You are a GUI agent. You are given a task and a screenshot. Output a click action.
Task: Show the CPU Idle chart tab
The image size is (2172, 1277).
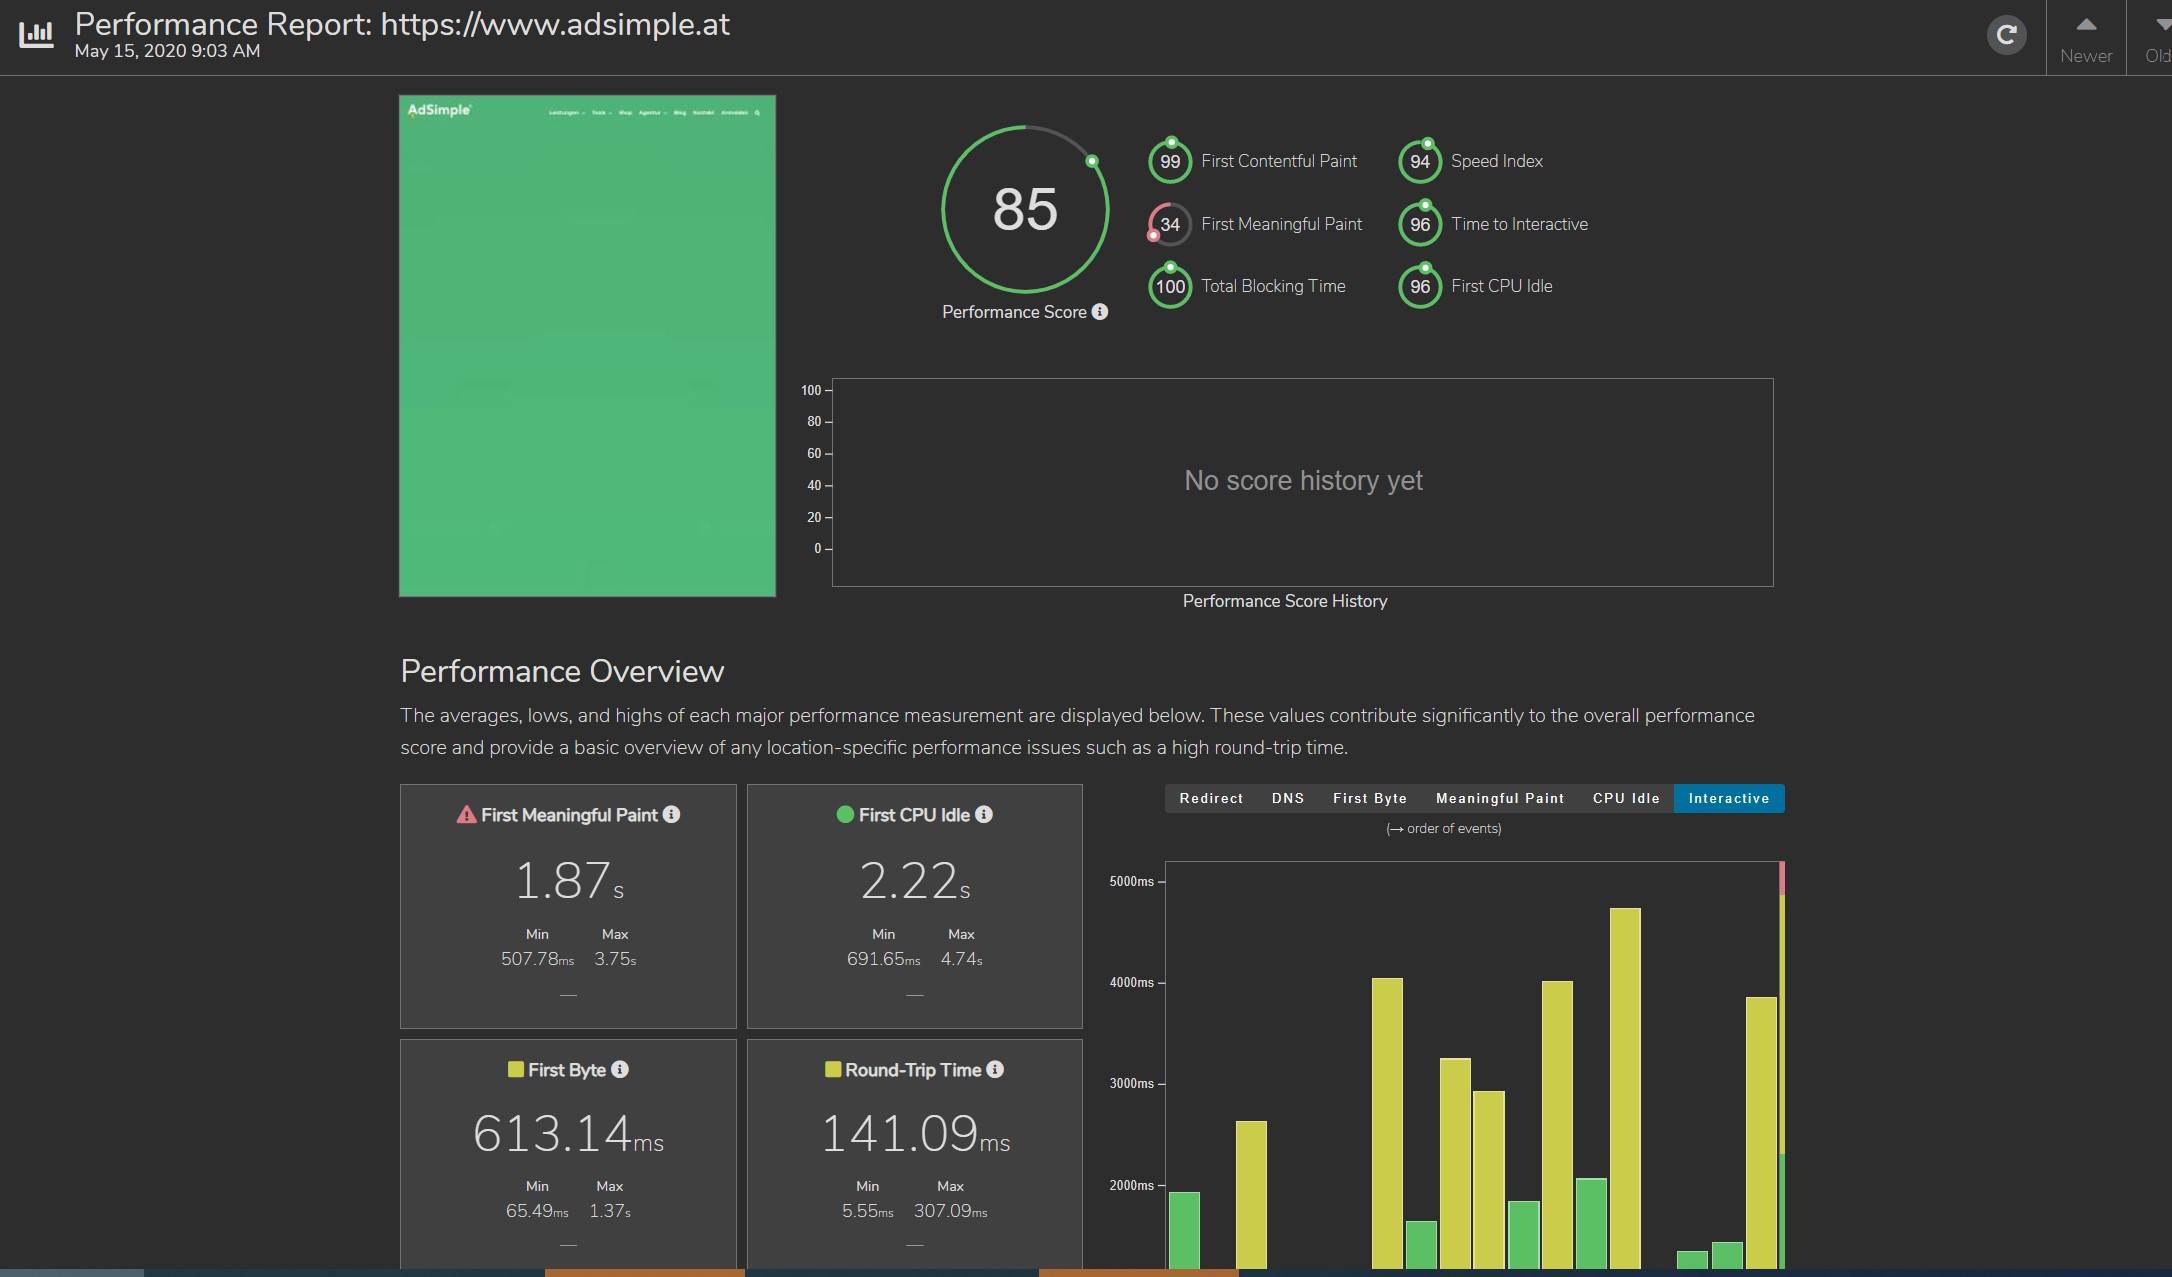(1626, 798)
